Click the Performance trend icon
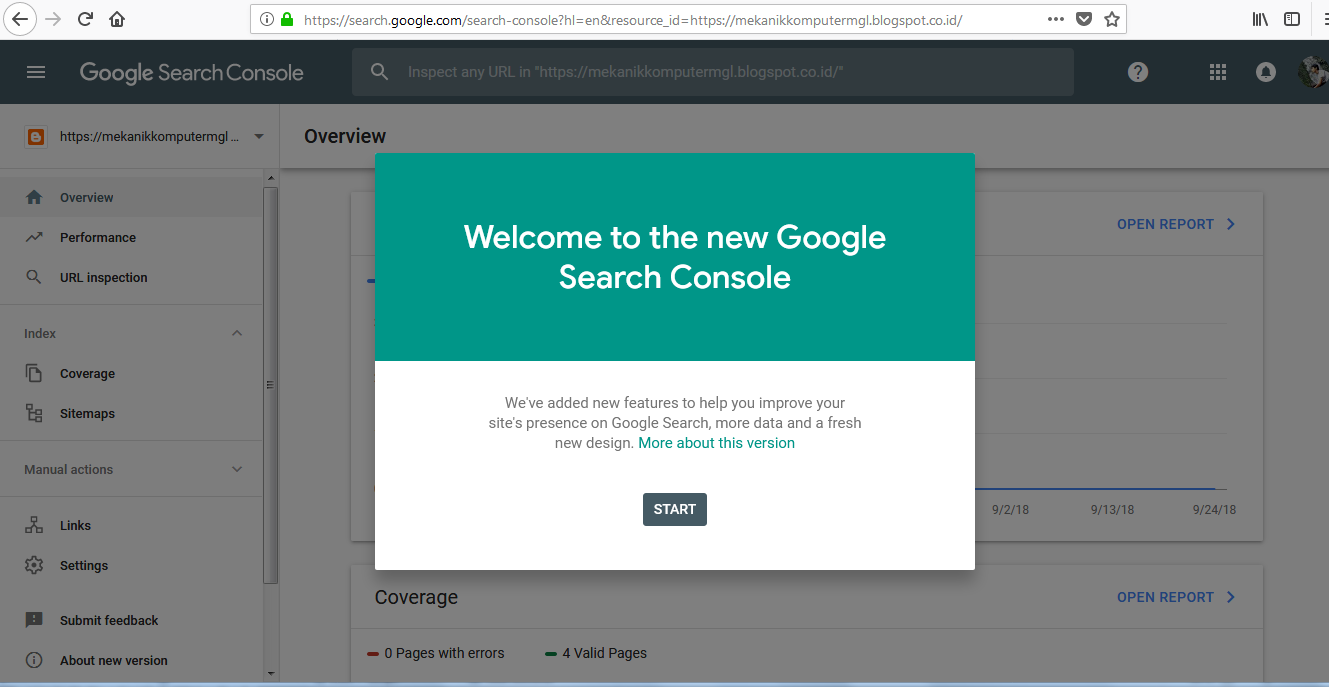The height and width of the screenshot is (687, 1329). 34,237
